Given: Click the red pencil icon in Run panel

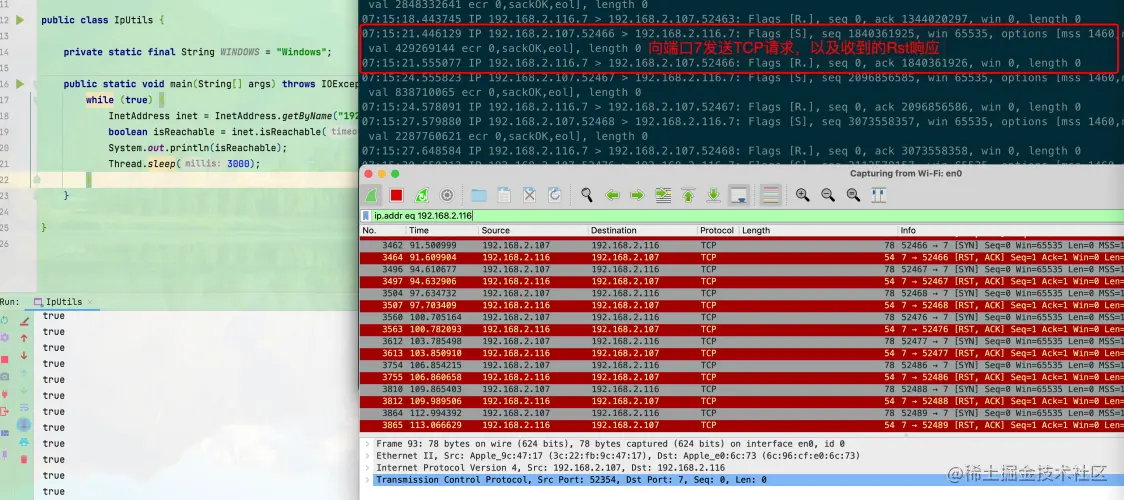Looking at the screenshot, I should (24, 321).
